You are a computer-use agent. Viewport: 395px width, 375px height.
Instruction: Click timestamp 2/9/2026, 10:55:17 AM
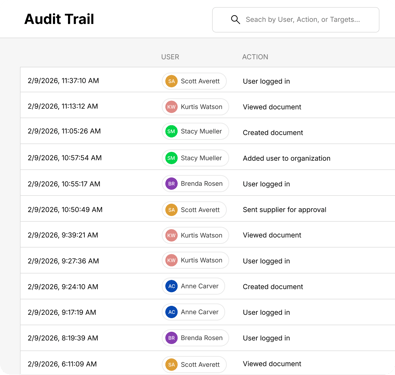64,184
